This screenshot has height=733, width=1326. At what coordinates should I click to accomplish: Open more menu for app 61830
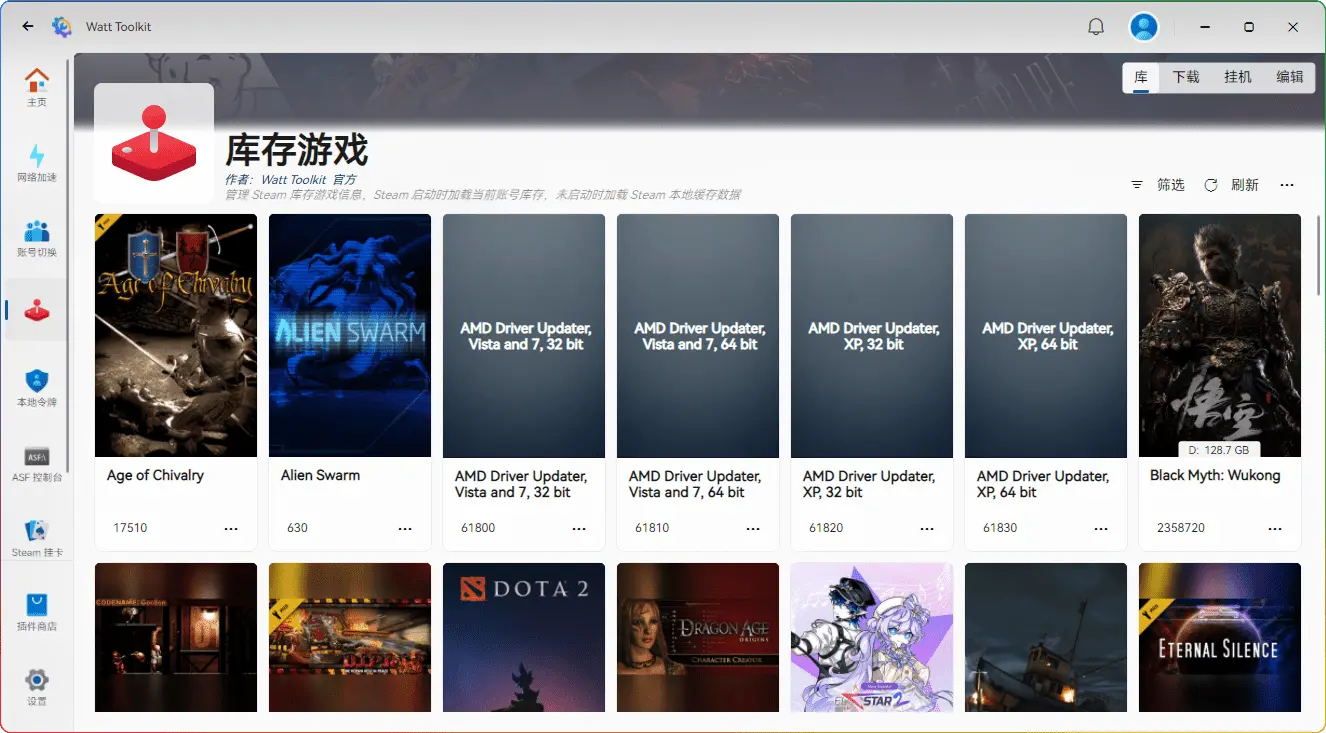(x=1101, y=528)
